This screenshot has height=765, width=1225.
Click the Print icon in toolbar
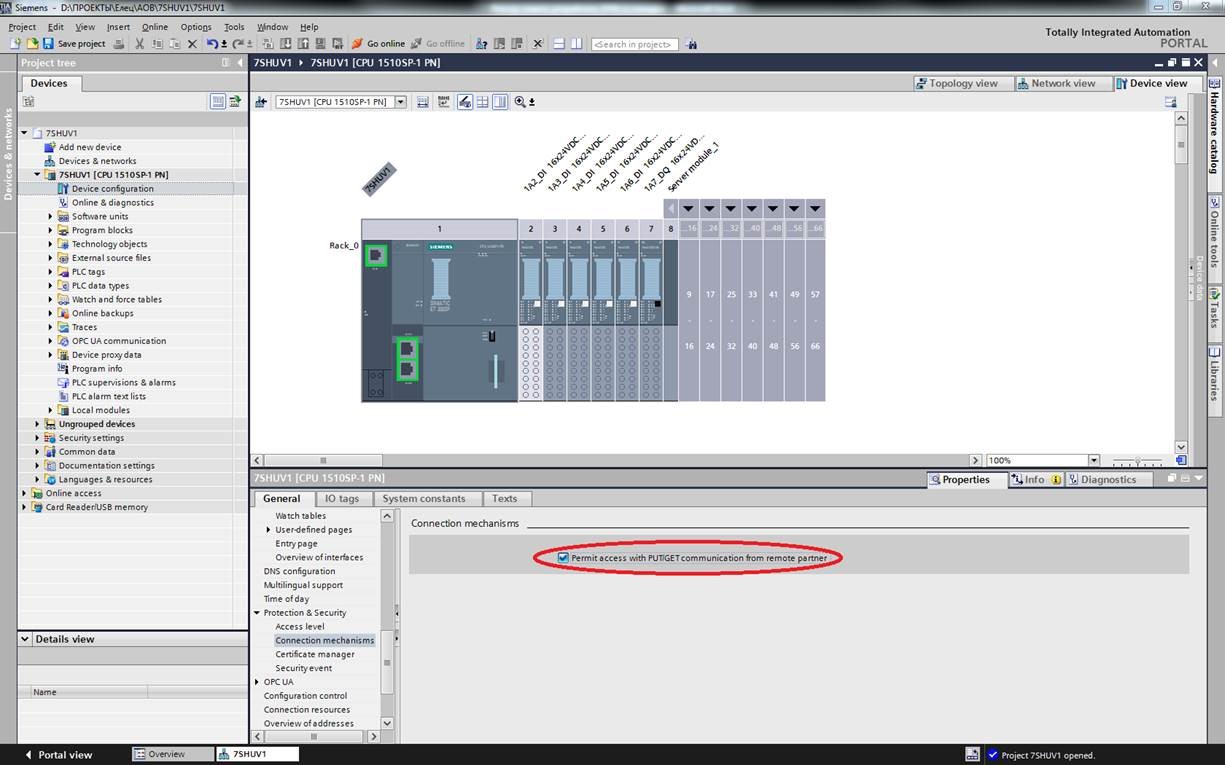tap(119, 44)
